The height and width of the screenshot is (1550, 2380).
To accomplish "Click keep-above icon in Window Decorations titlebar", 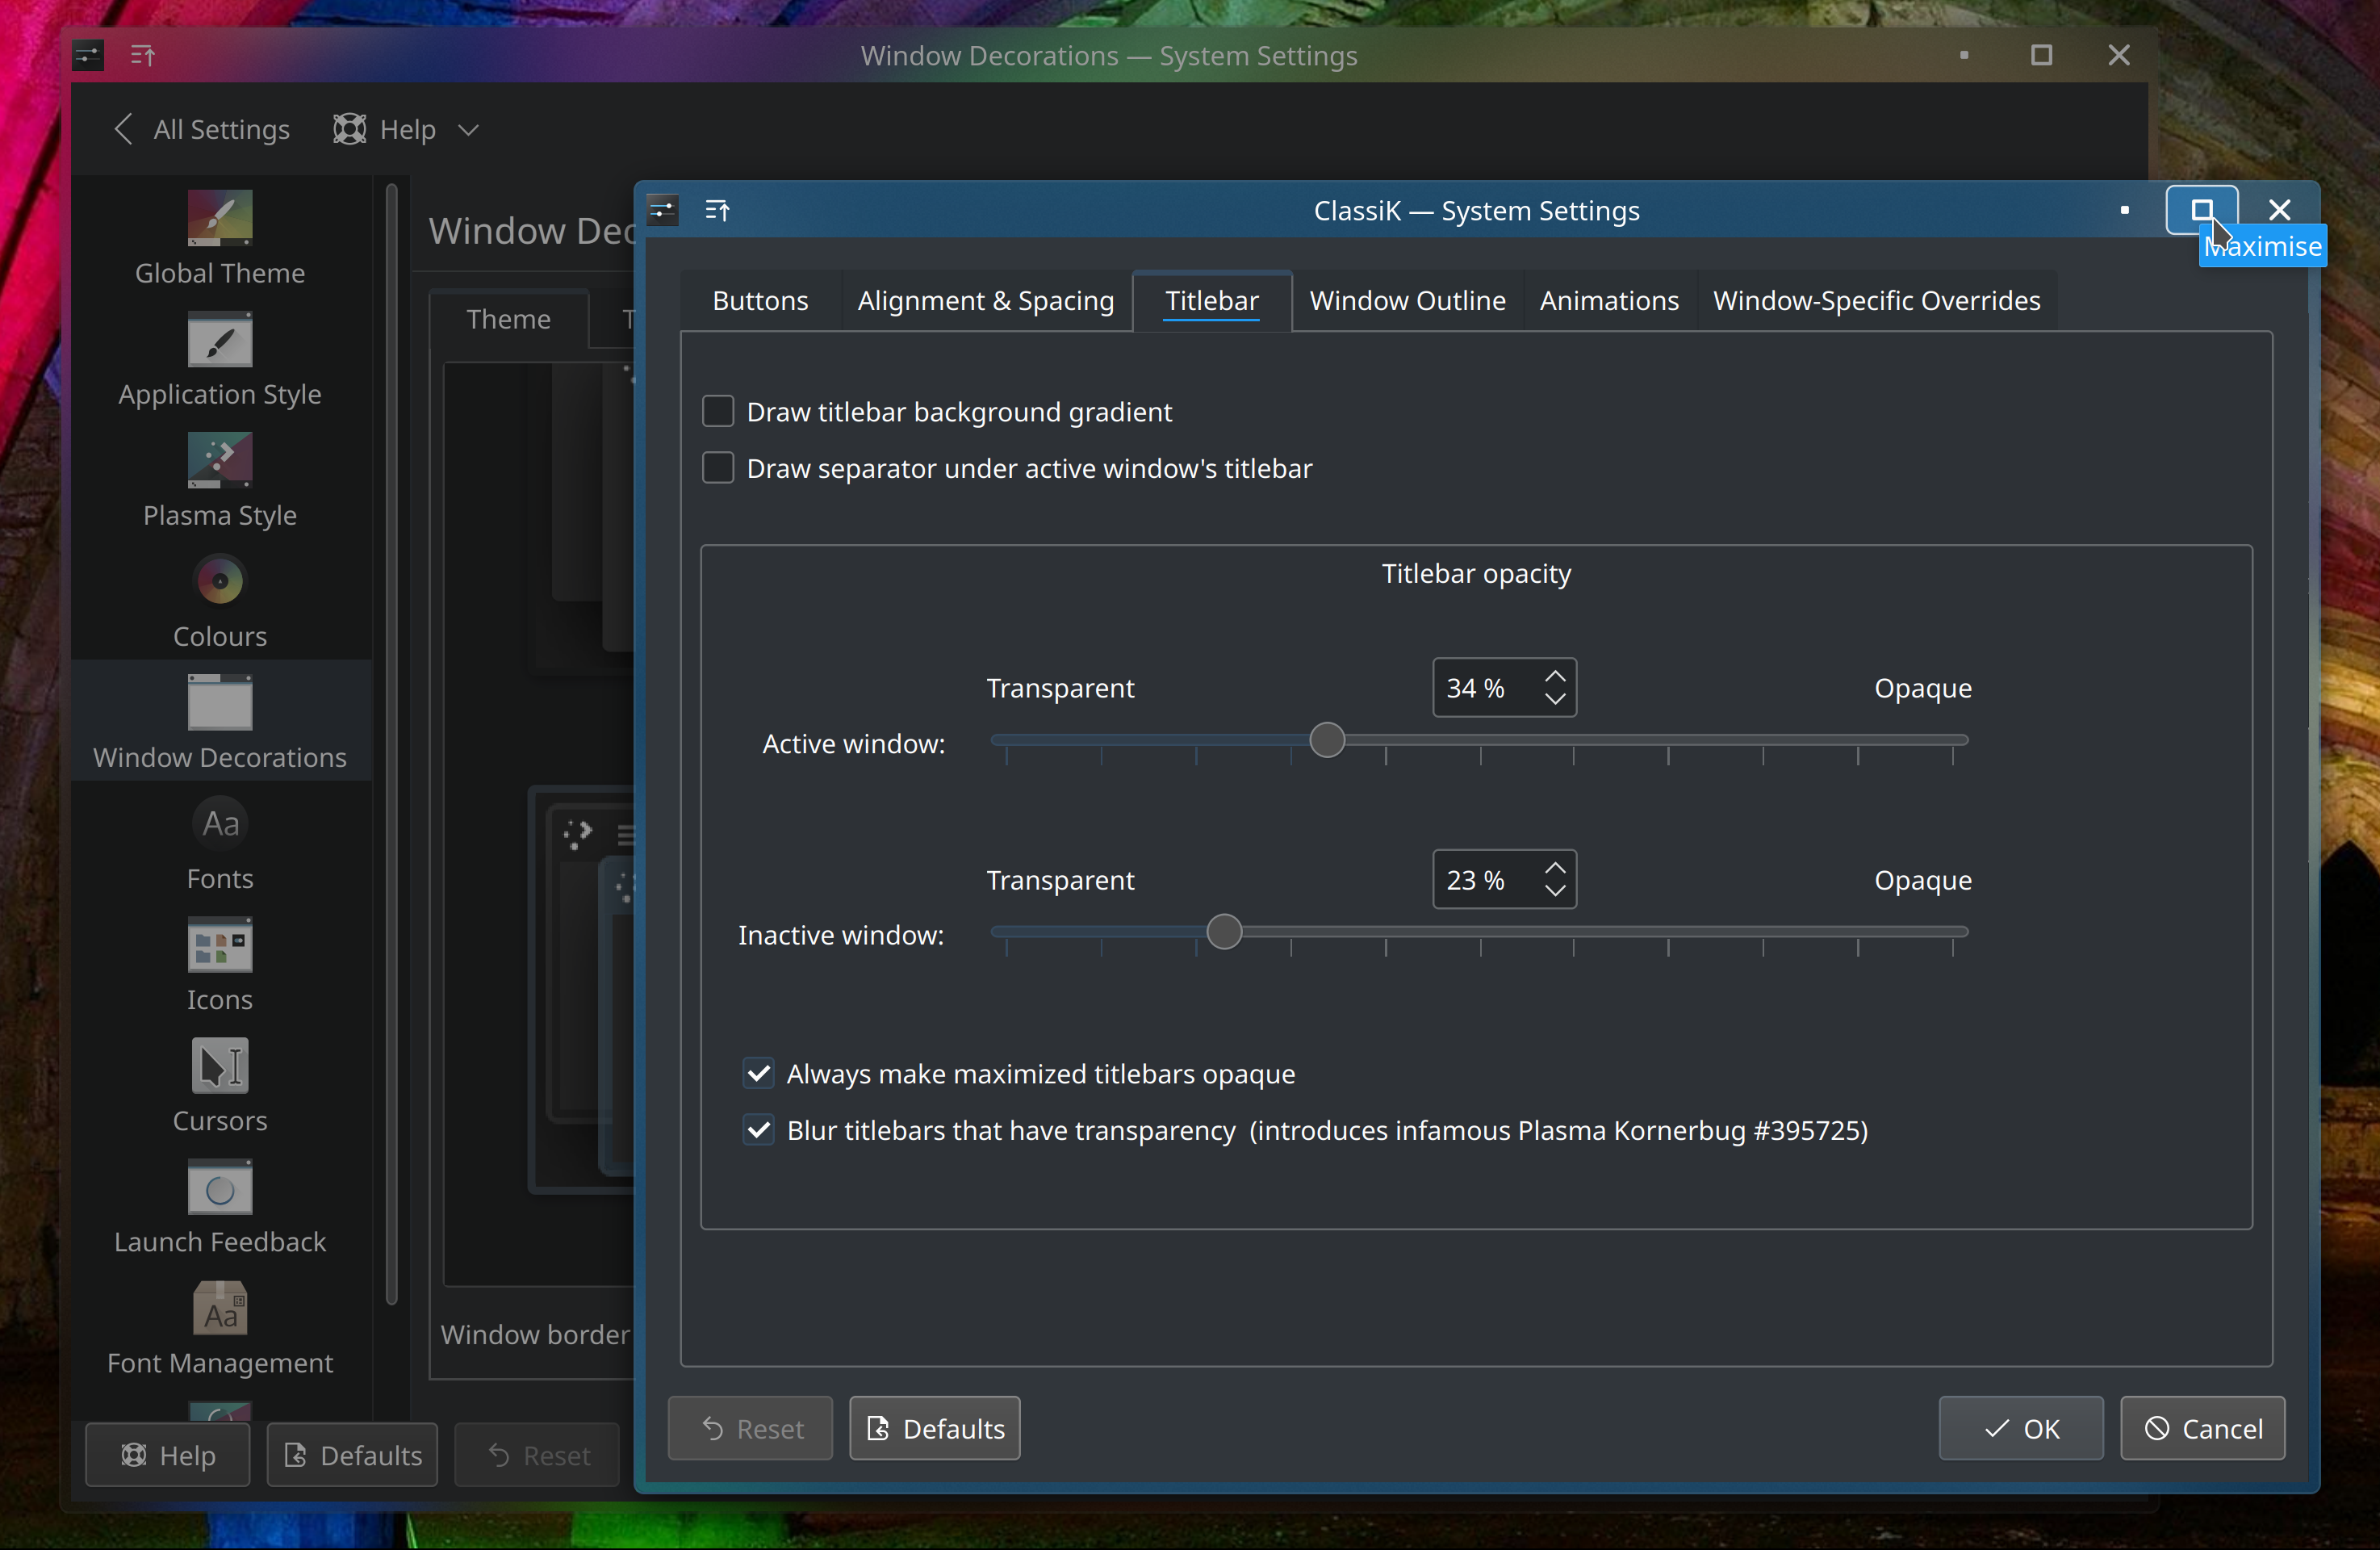I will click(143, 55).
